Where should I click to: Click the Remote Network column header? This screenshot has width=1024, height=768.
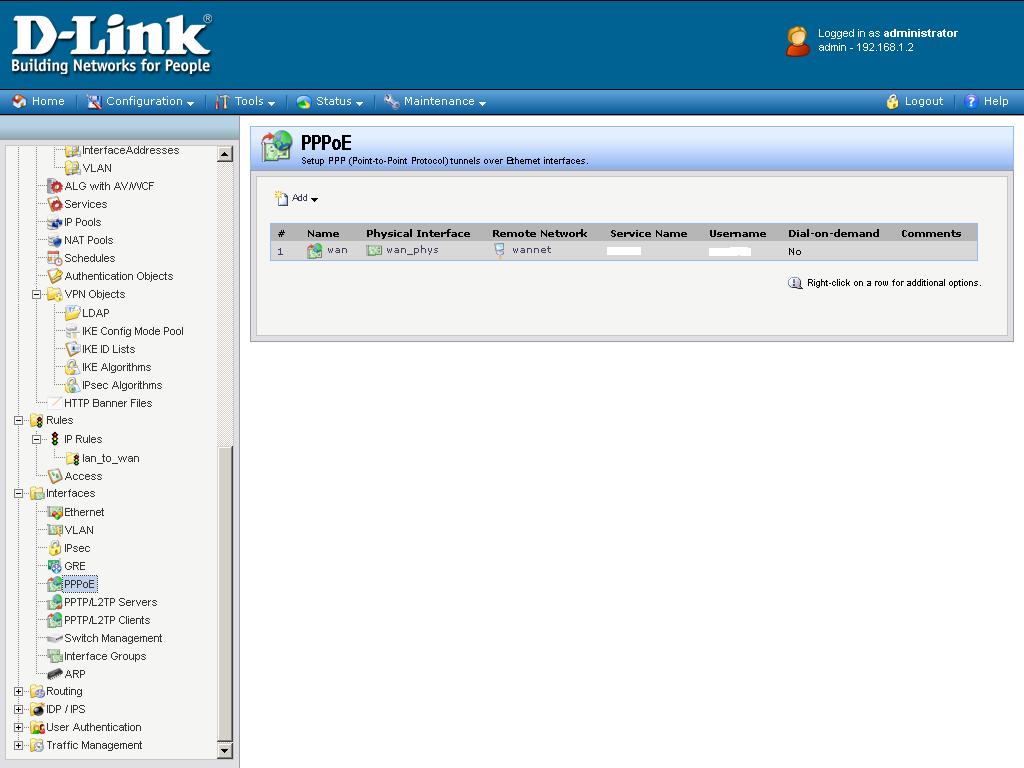pyautogui.click(x=539, y=233)
